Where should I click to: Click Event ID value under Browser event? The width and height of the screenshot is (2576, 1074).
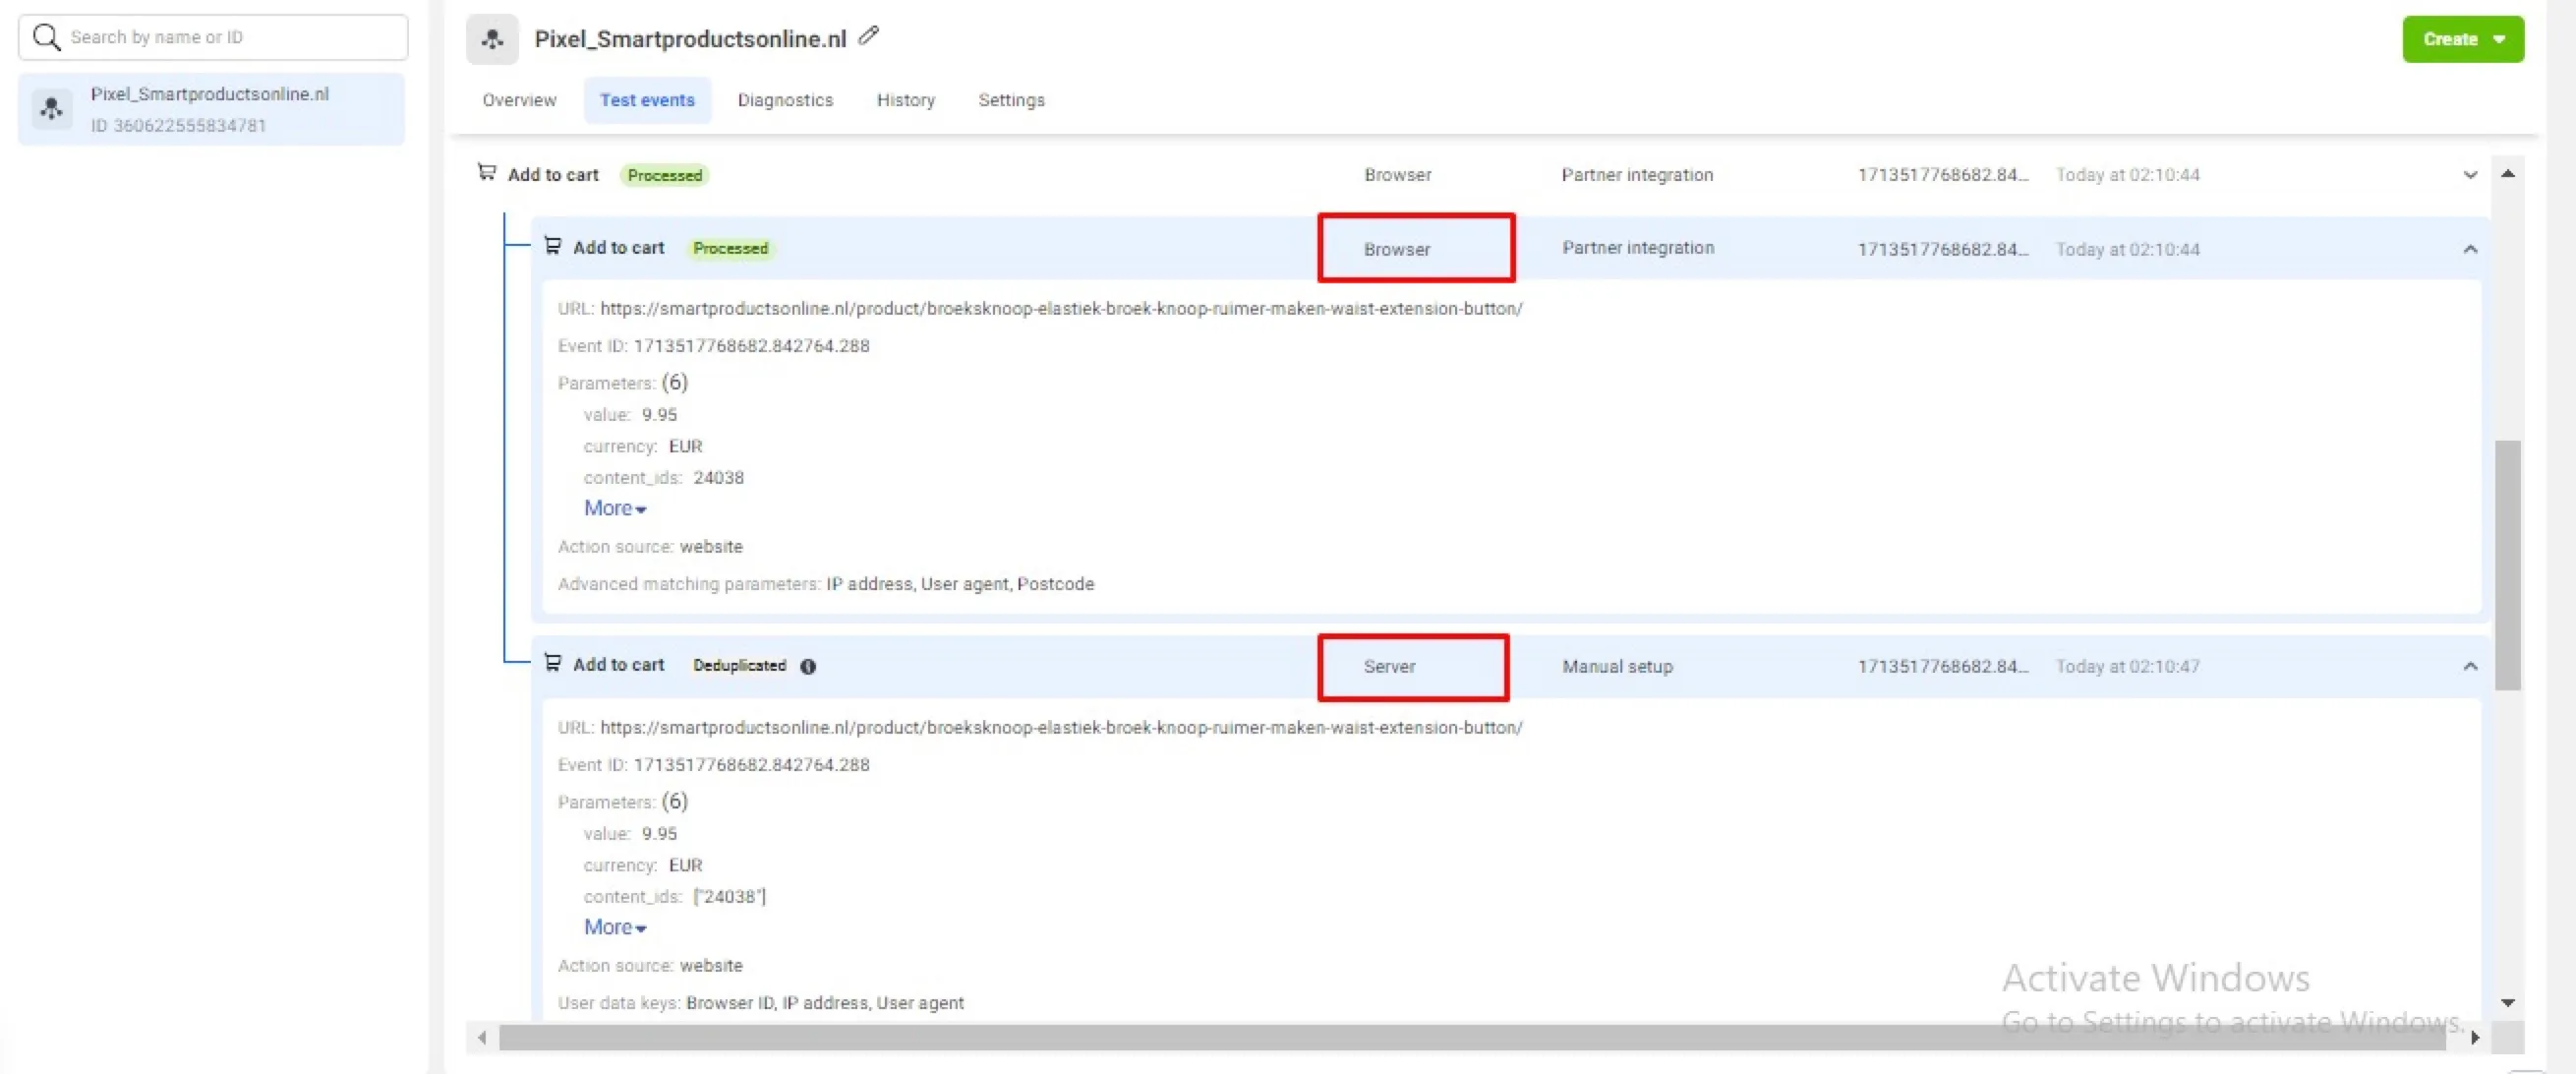(x=751, y=346)
